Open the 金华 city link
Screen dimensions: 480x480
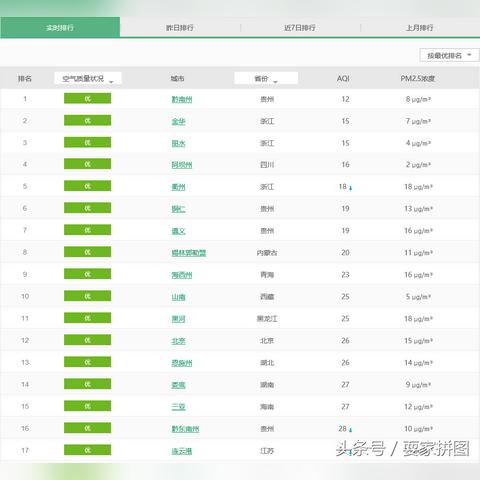(x=178, y=121)
